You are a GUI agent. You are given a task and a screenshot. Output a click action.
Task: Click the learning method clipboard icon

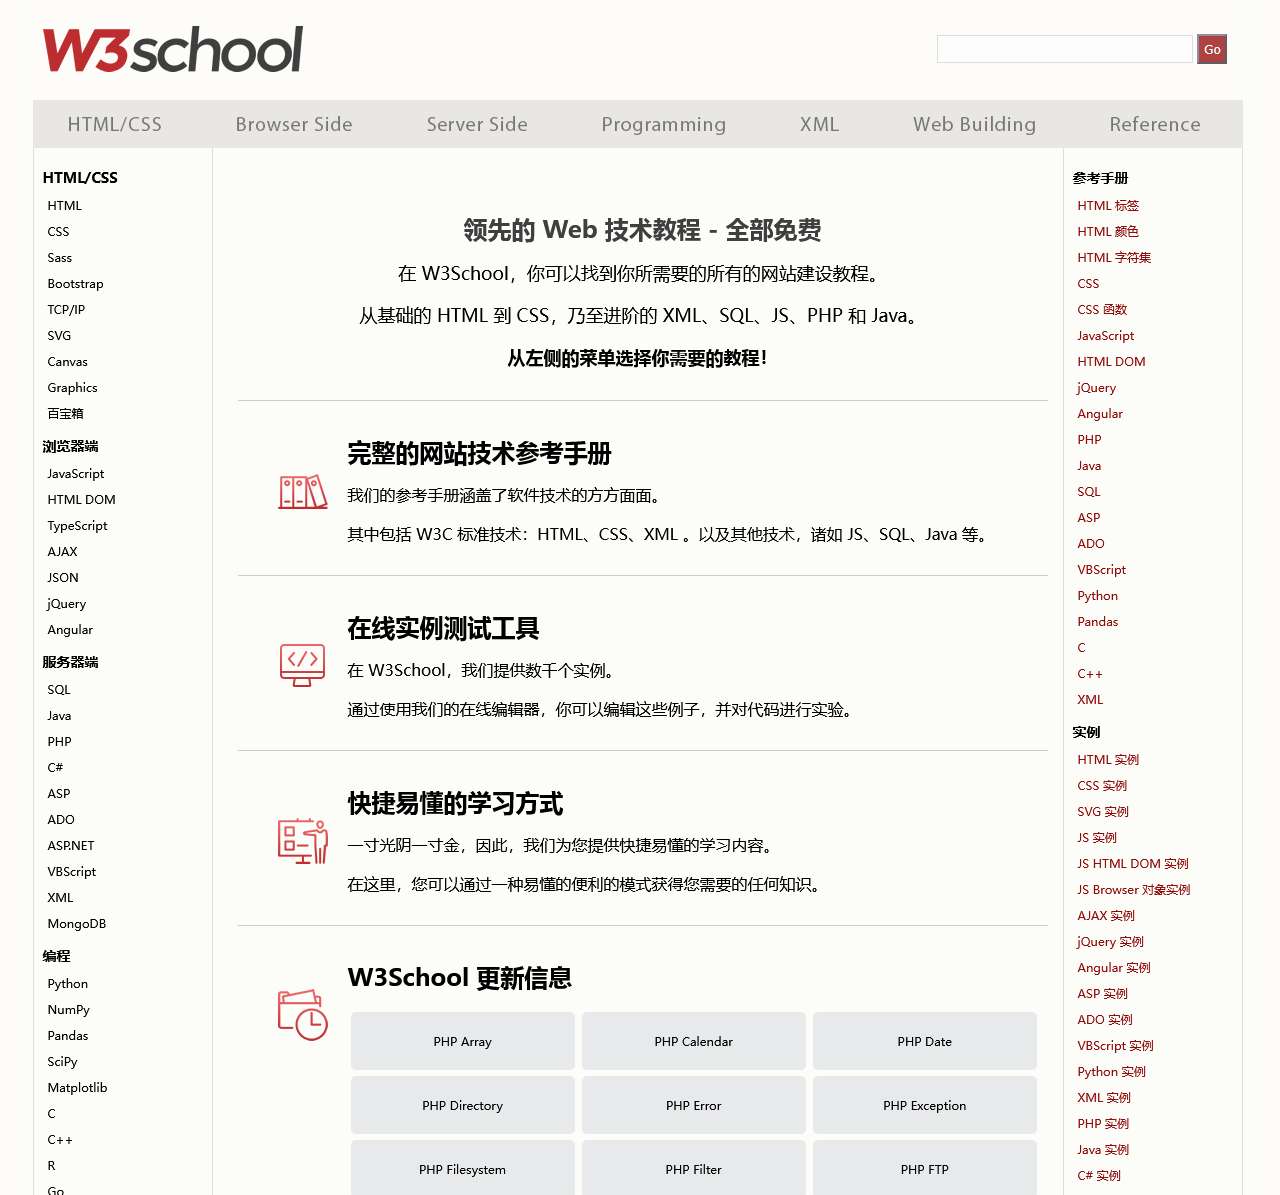coord(303,843)
